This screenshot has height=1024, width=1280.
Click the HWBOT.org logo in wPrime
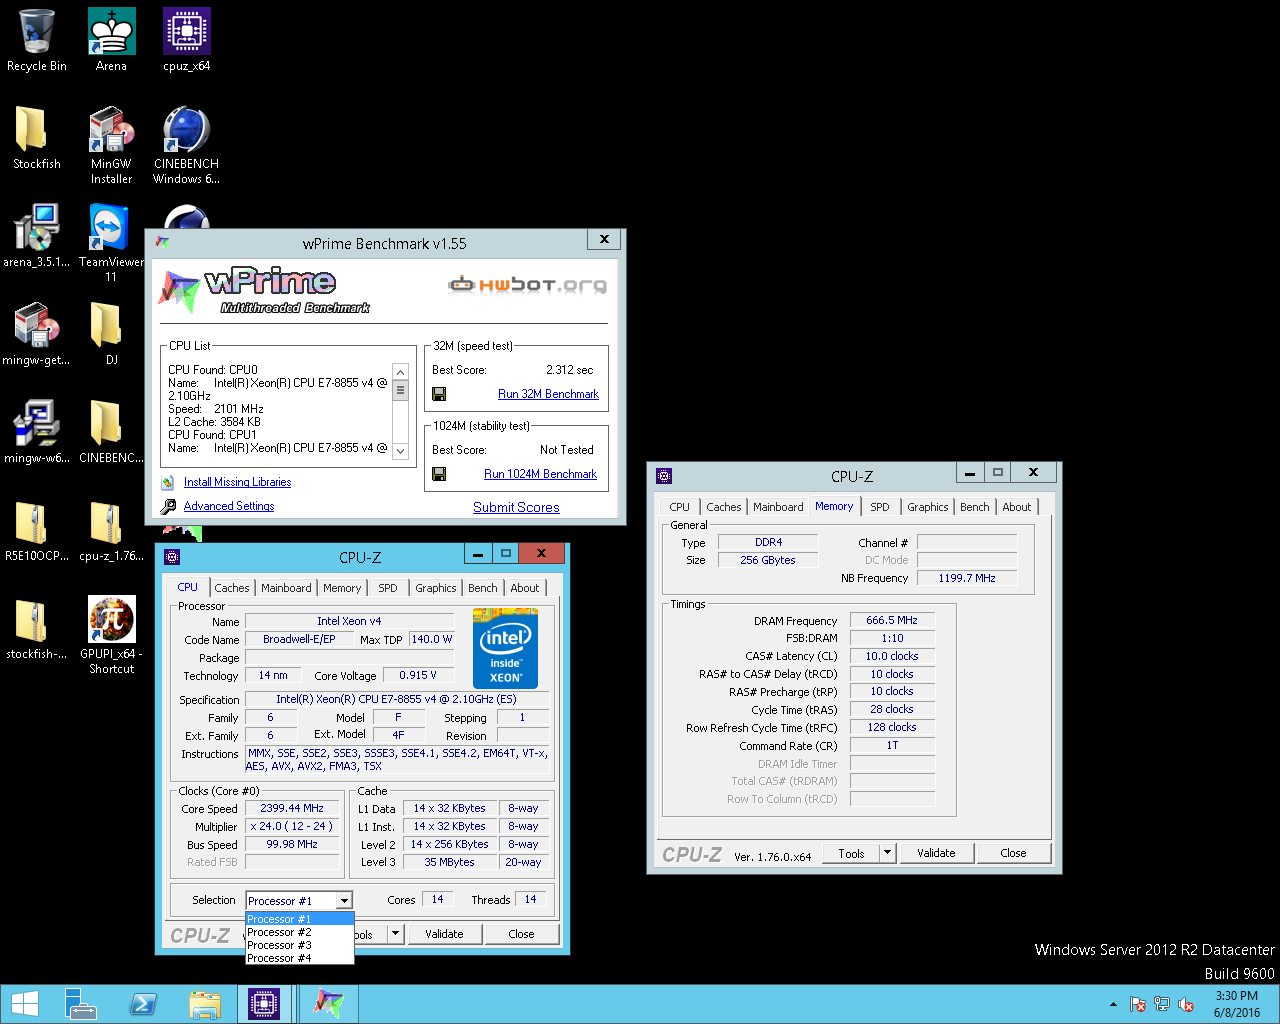(x=527, y=285)
